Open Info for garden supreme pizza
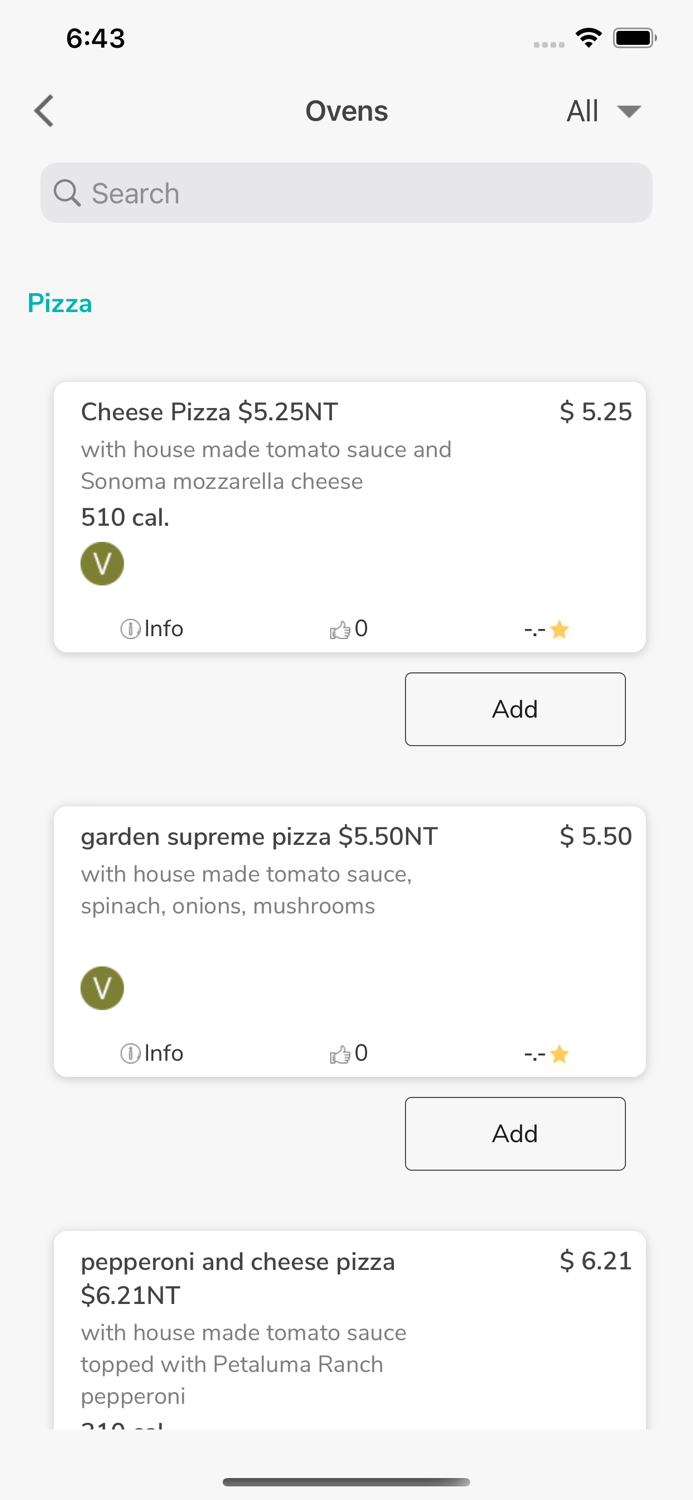This screenshot has width=693, height=1500. tap(152, 1054)
